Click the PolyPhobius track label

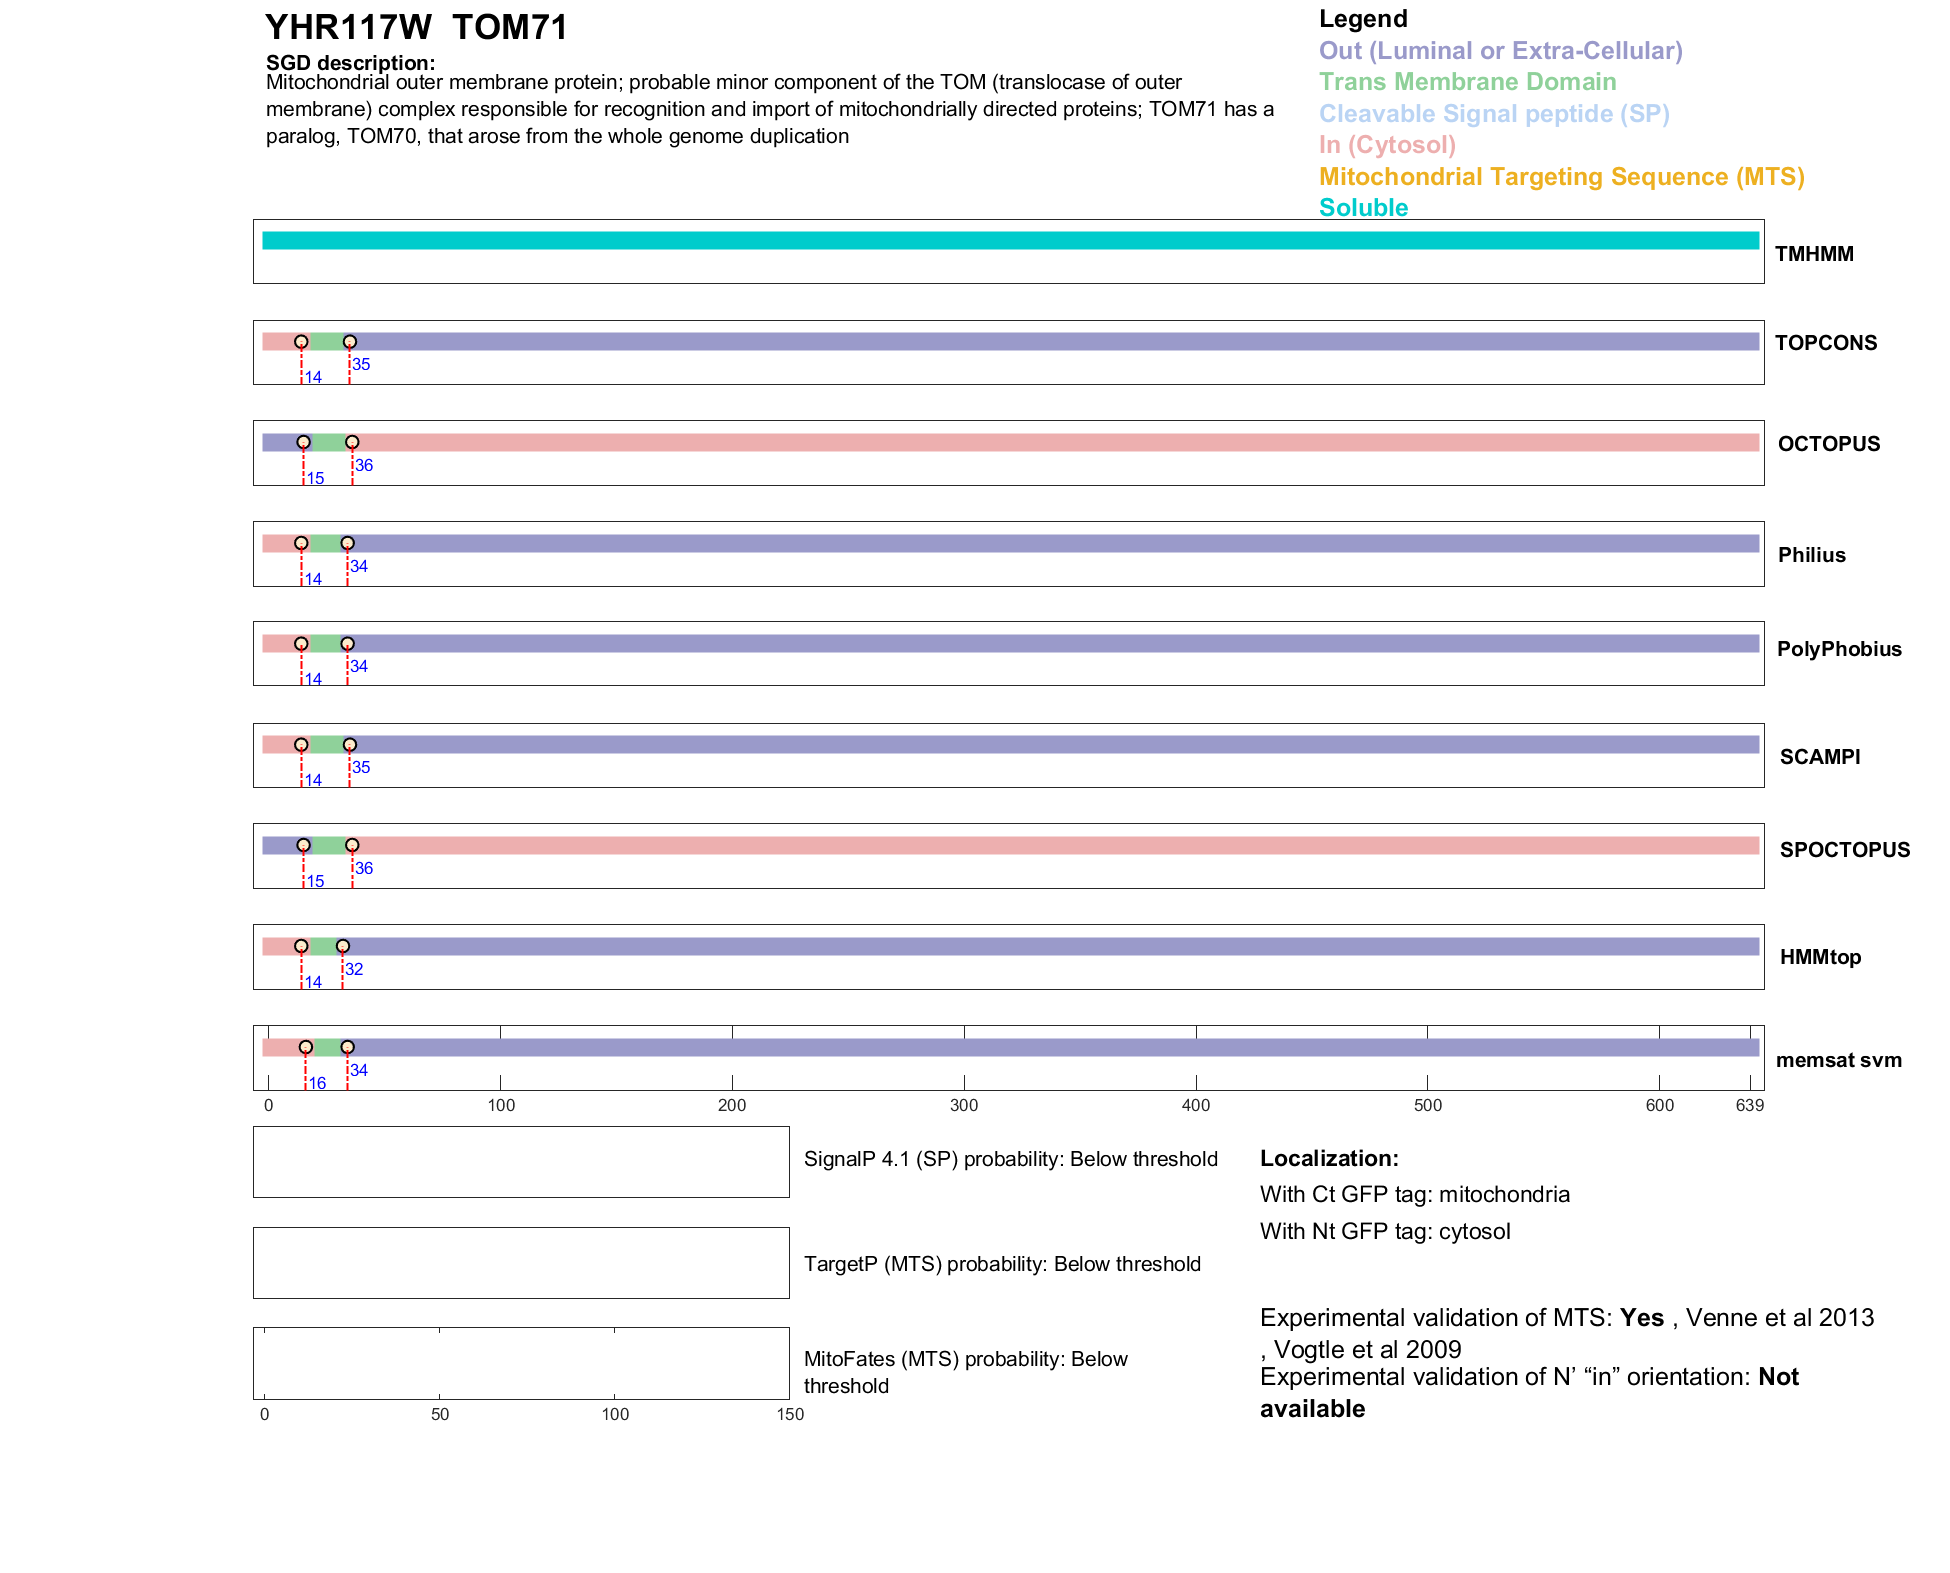[1839, 649]
